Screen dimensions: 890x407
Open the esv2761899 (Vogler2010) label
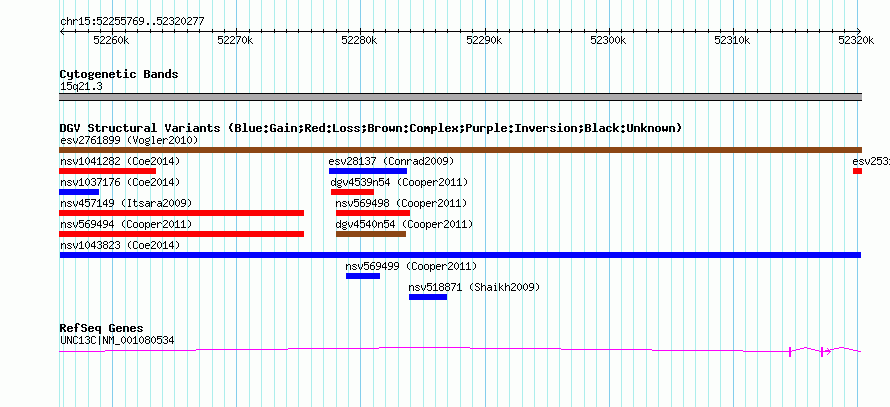click(x=129, y=140)
